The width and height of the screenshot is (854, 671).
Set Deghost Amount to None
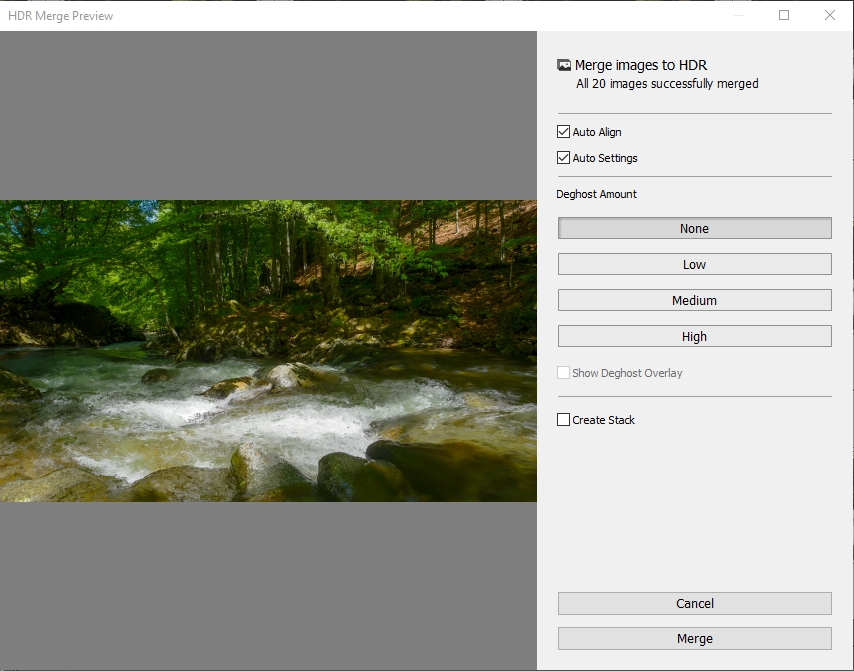pyautogui.click(x=694, y=228)
